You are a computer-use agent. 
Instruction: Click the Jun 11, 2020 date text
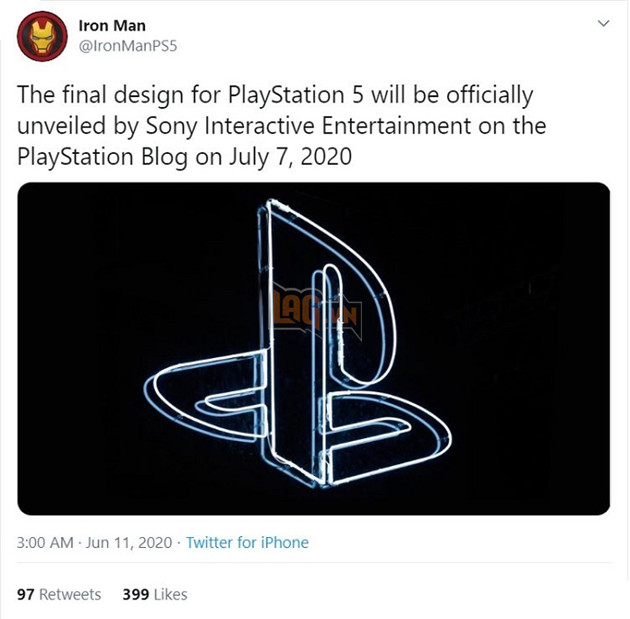pos(129,543)
